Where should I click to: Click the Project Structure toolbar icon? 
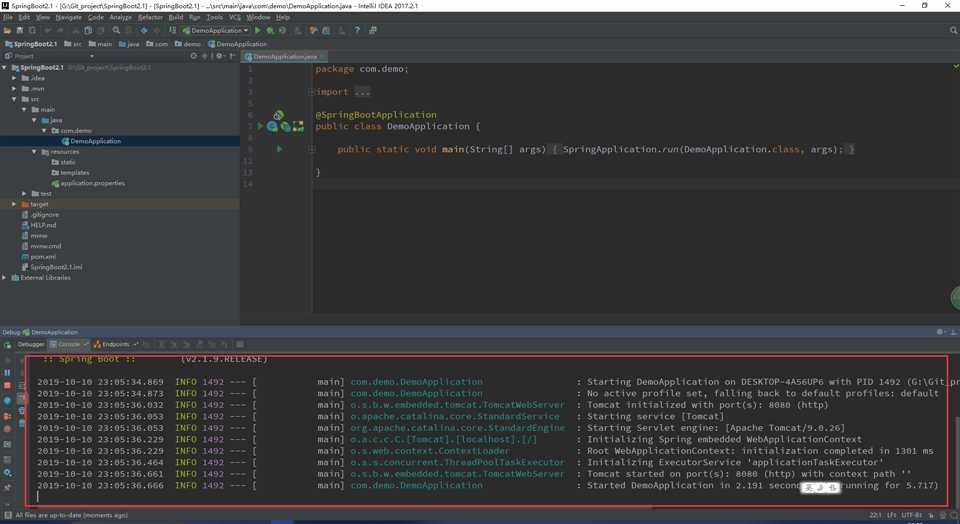[x=326, y=30]
